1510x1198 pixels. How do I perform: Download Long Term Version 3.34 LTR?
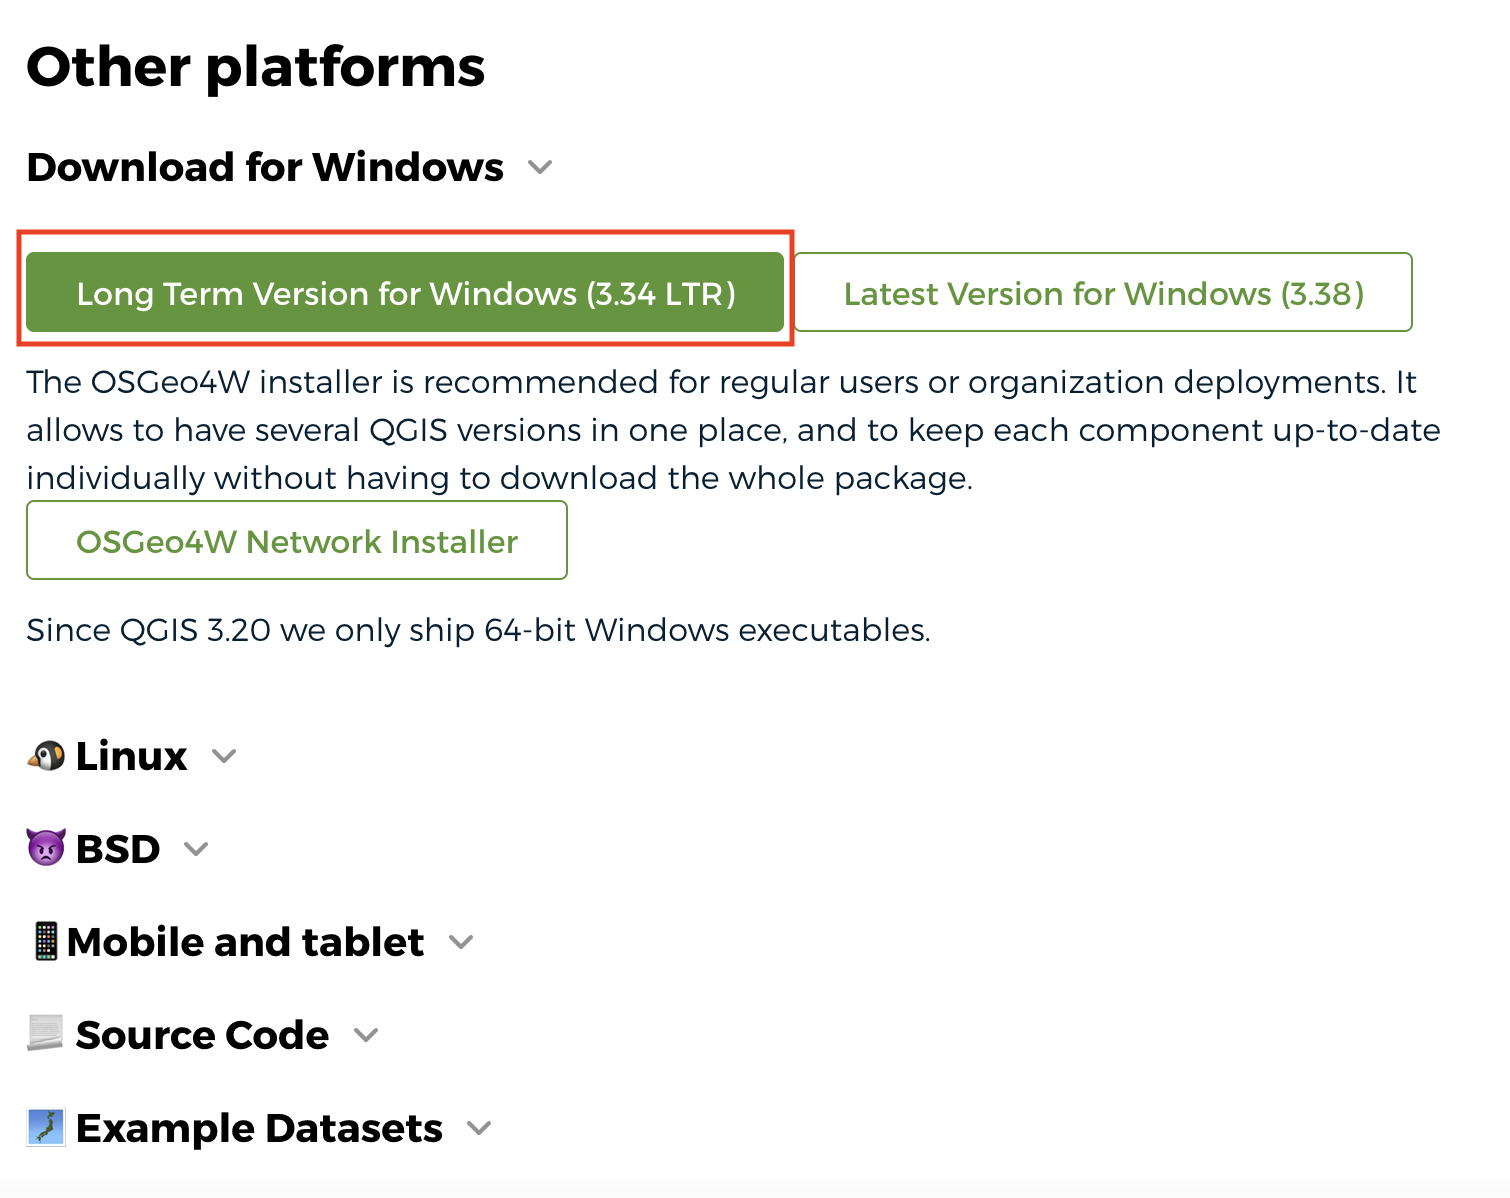pyautogui.click(x=405, y=293)
